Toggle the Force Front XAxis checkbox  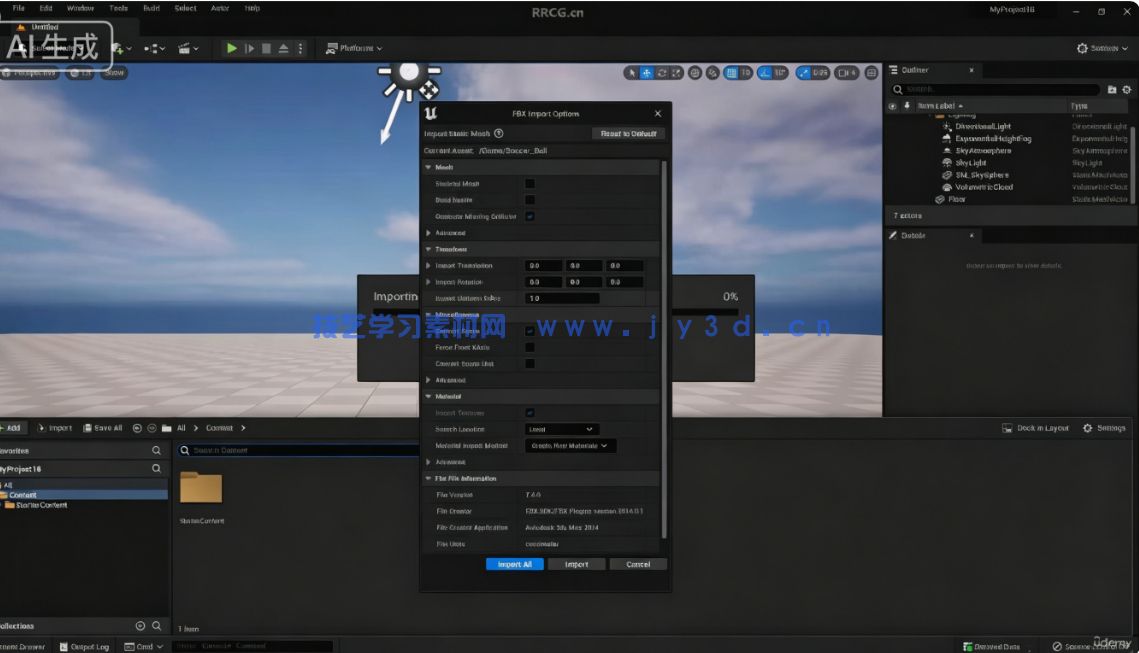point(530,347)
